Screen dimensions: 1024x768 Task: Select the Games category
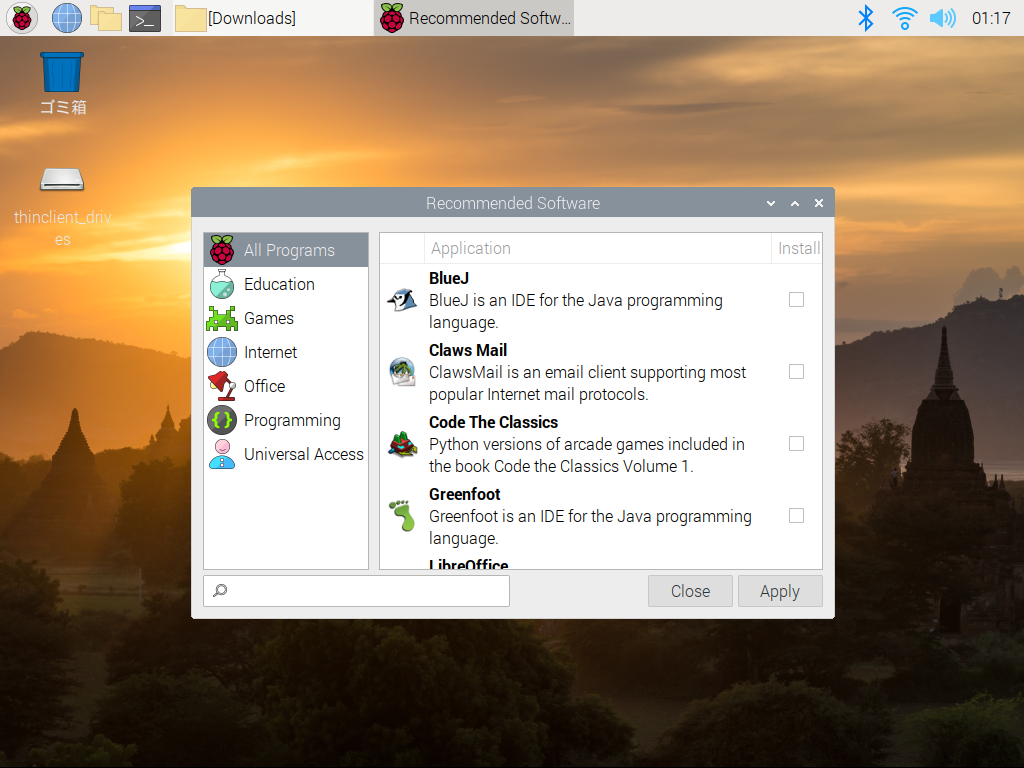coord(286,318)
